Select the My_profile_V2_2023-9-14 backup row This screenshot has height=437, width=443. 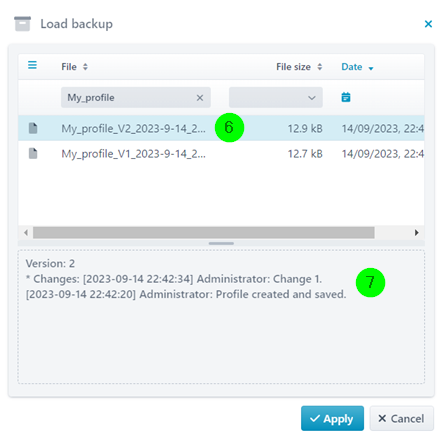tap(221, 128)
